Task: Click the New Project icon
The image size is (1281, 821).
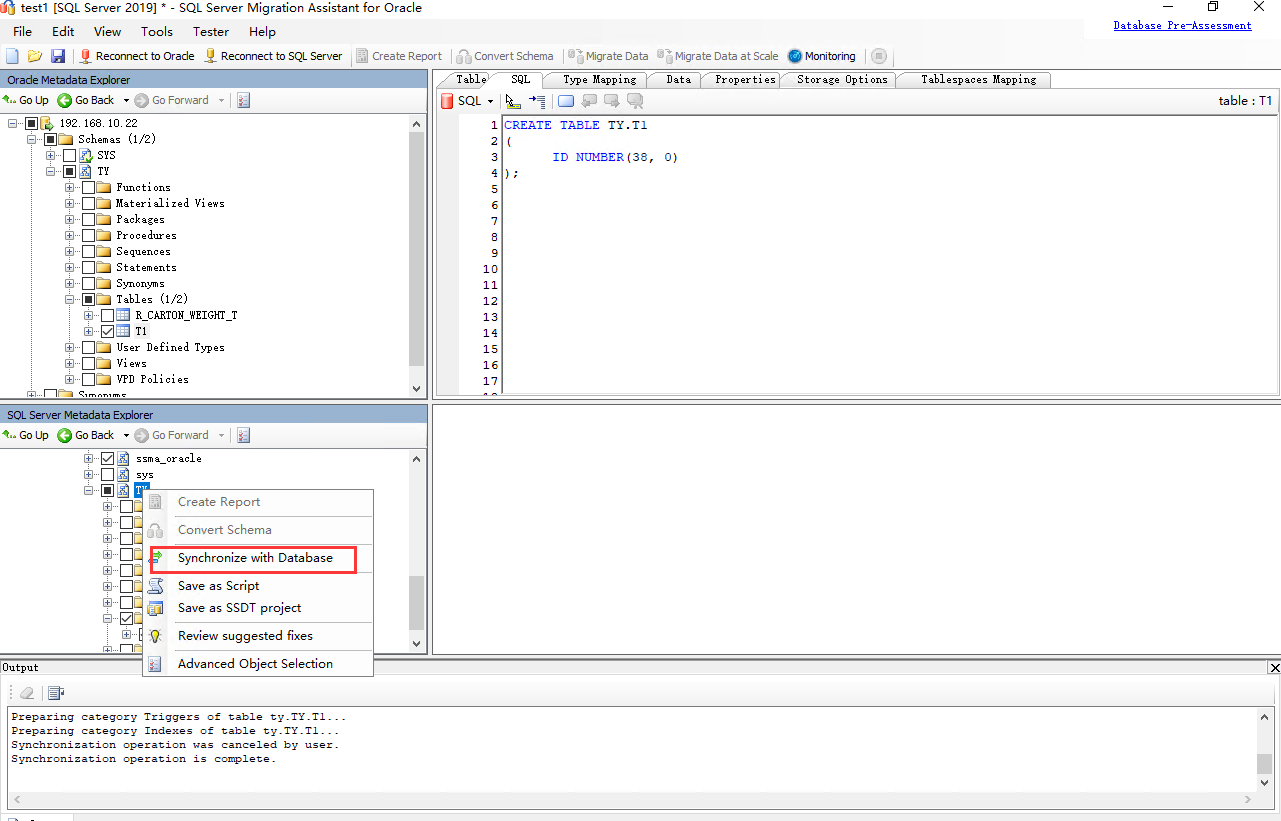Action: coord(13,56)
